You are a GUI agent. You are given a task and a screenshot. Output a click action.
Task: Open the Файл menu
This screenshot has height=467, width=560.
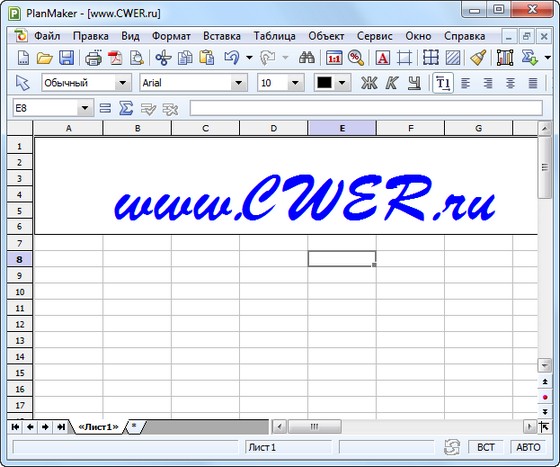[x=47, y=36]
